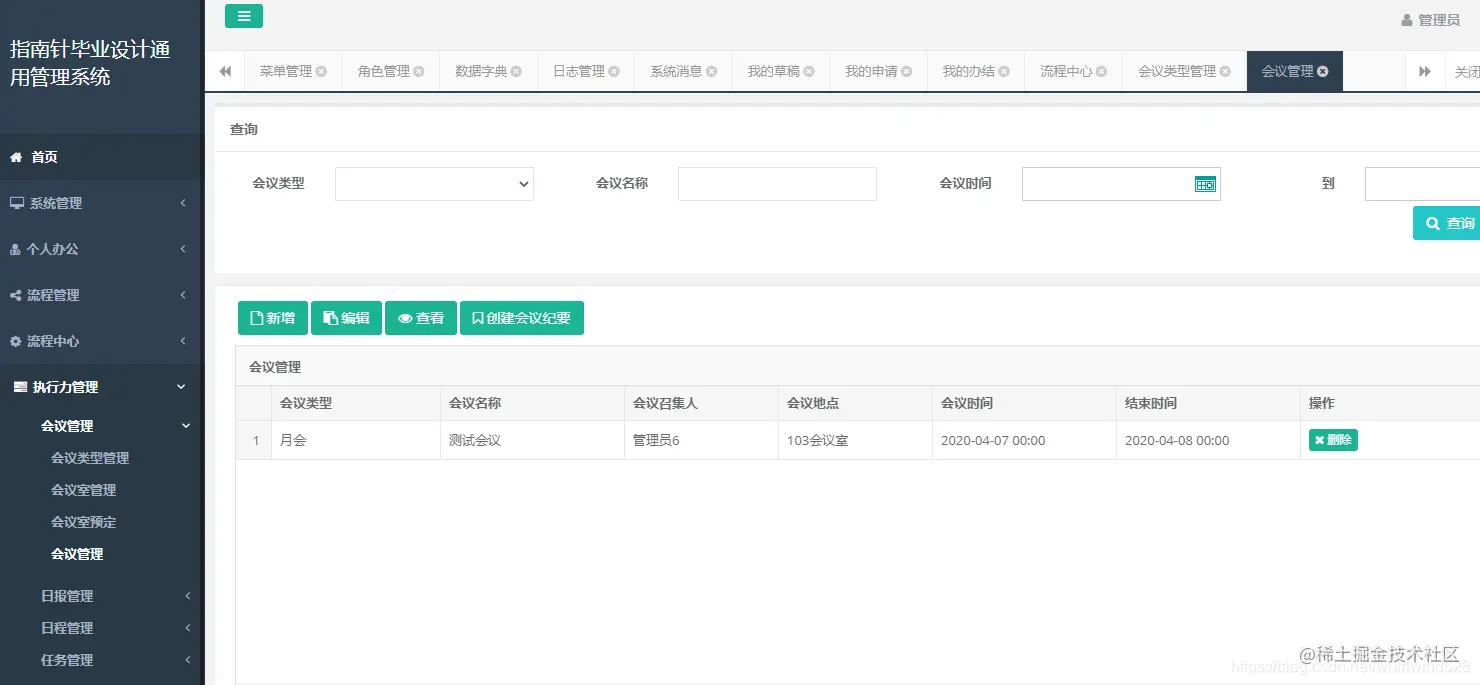The width and height of the screenshot is (1480, 685).
Task: Focus the 会议时间 start date field
Action: [1121, 184]
